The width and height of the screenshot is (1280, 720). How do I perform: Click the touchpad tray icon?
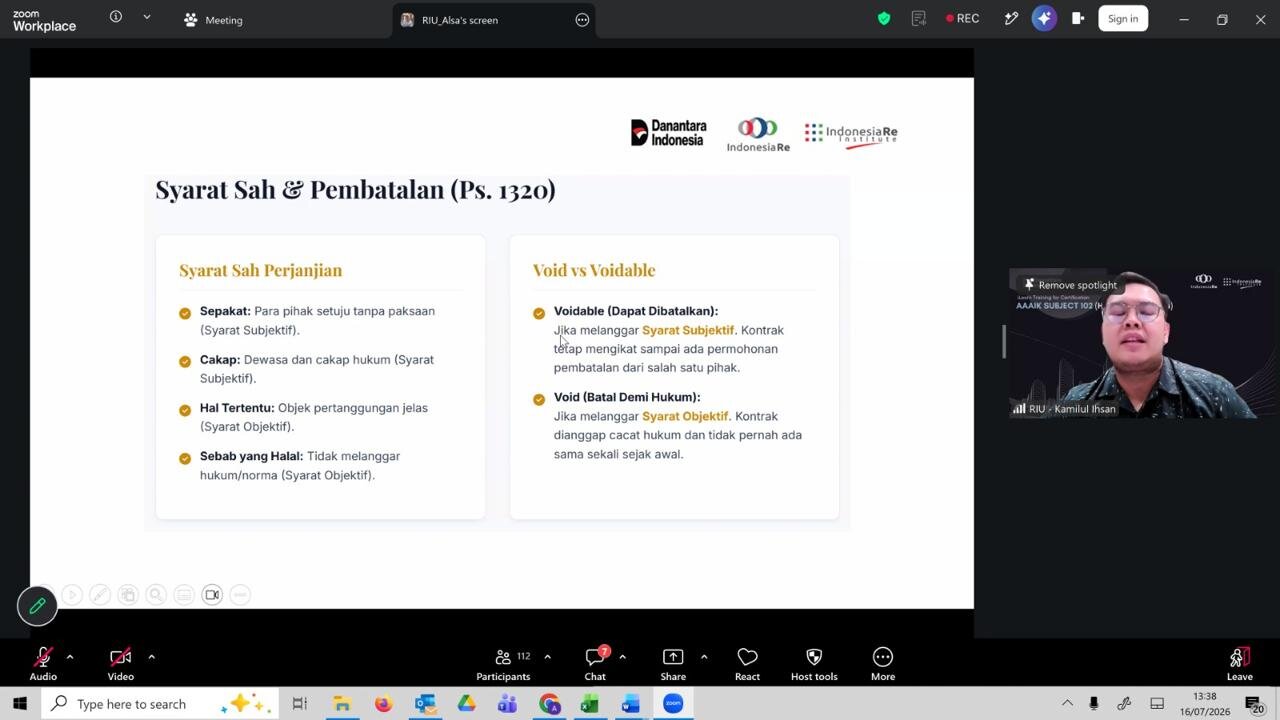(x=1157, y=704)
